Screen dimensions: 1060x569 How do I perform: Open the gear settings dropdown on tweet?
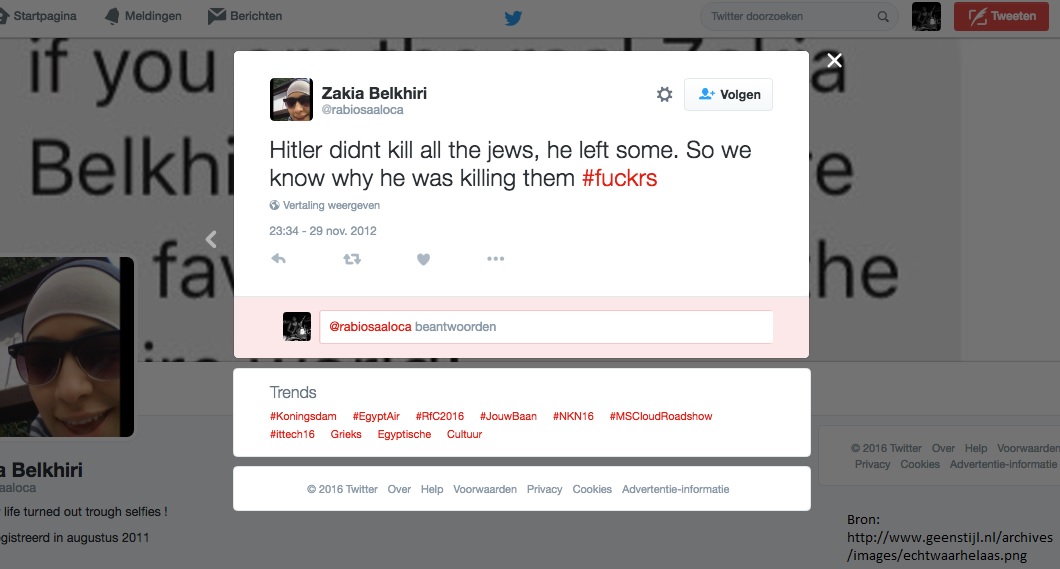(665, 95)
